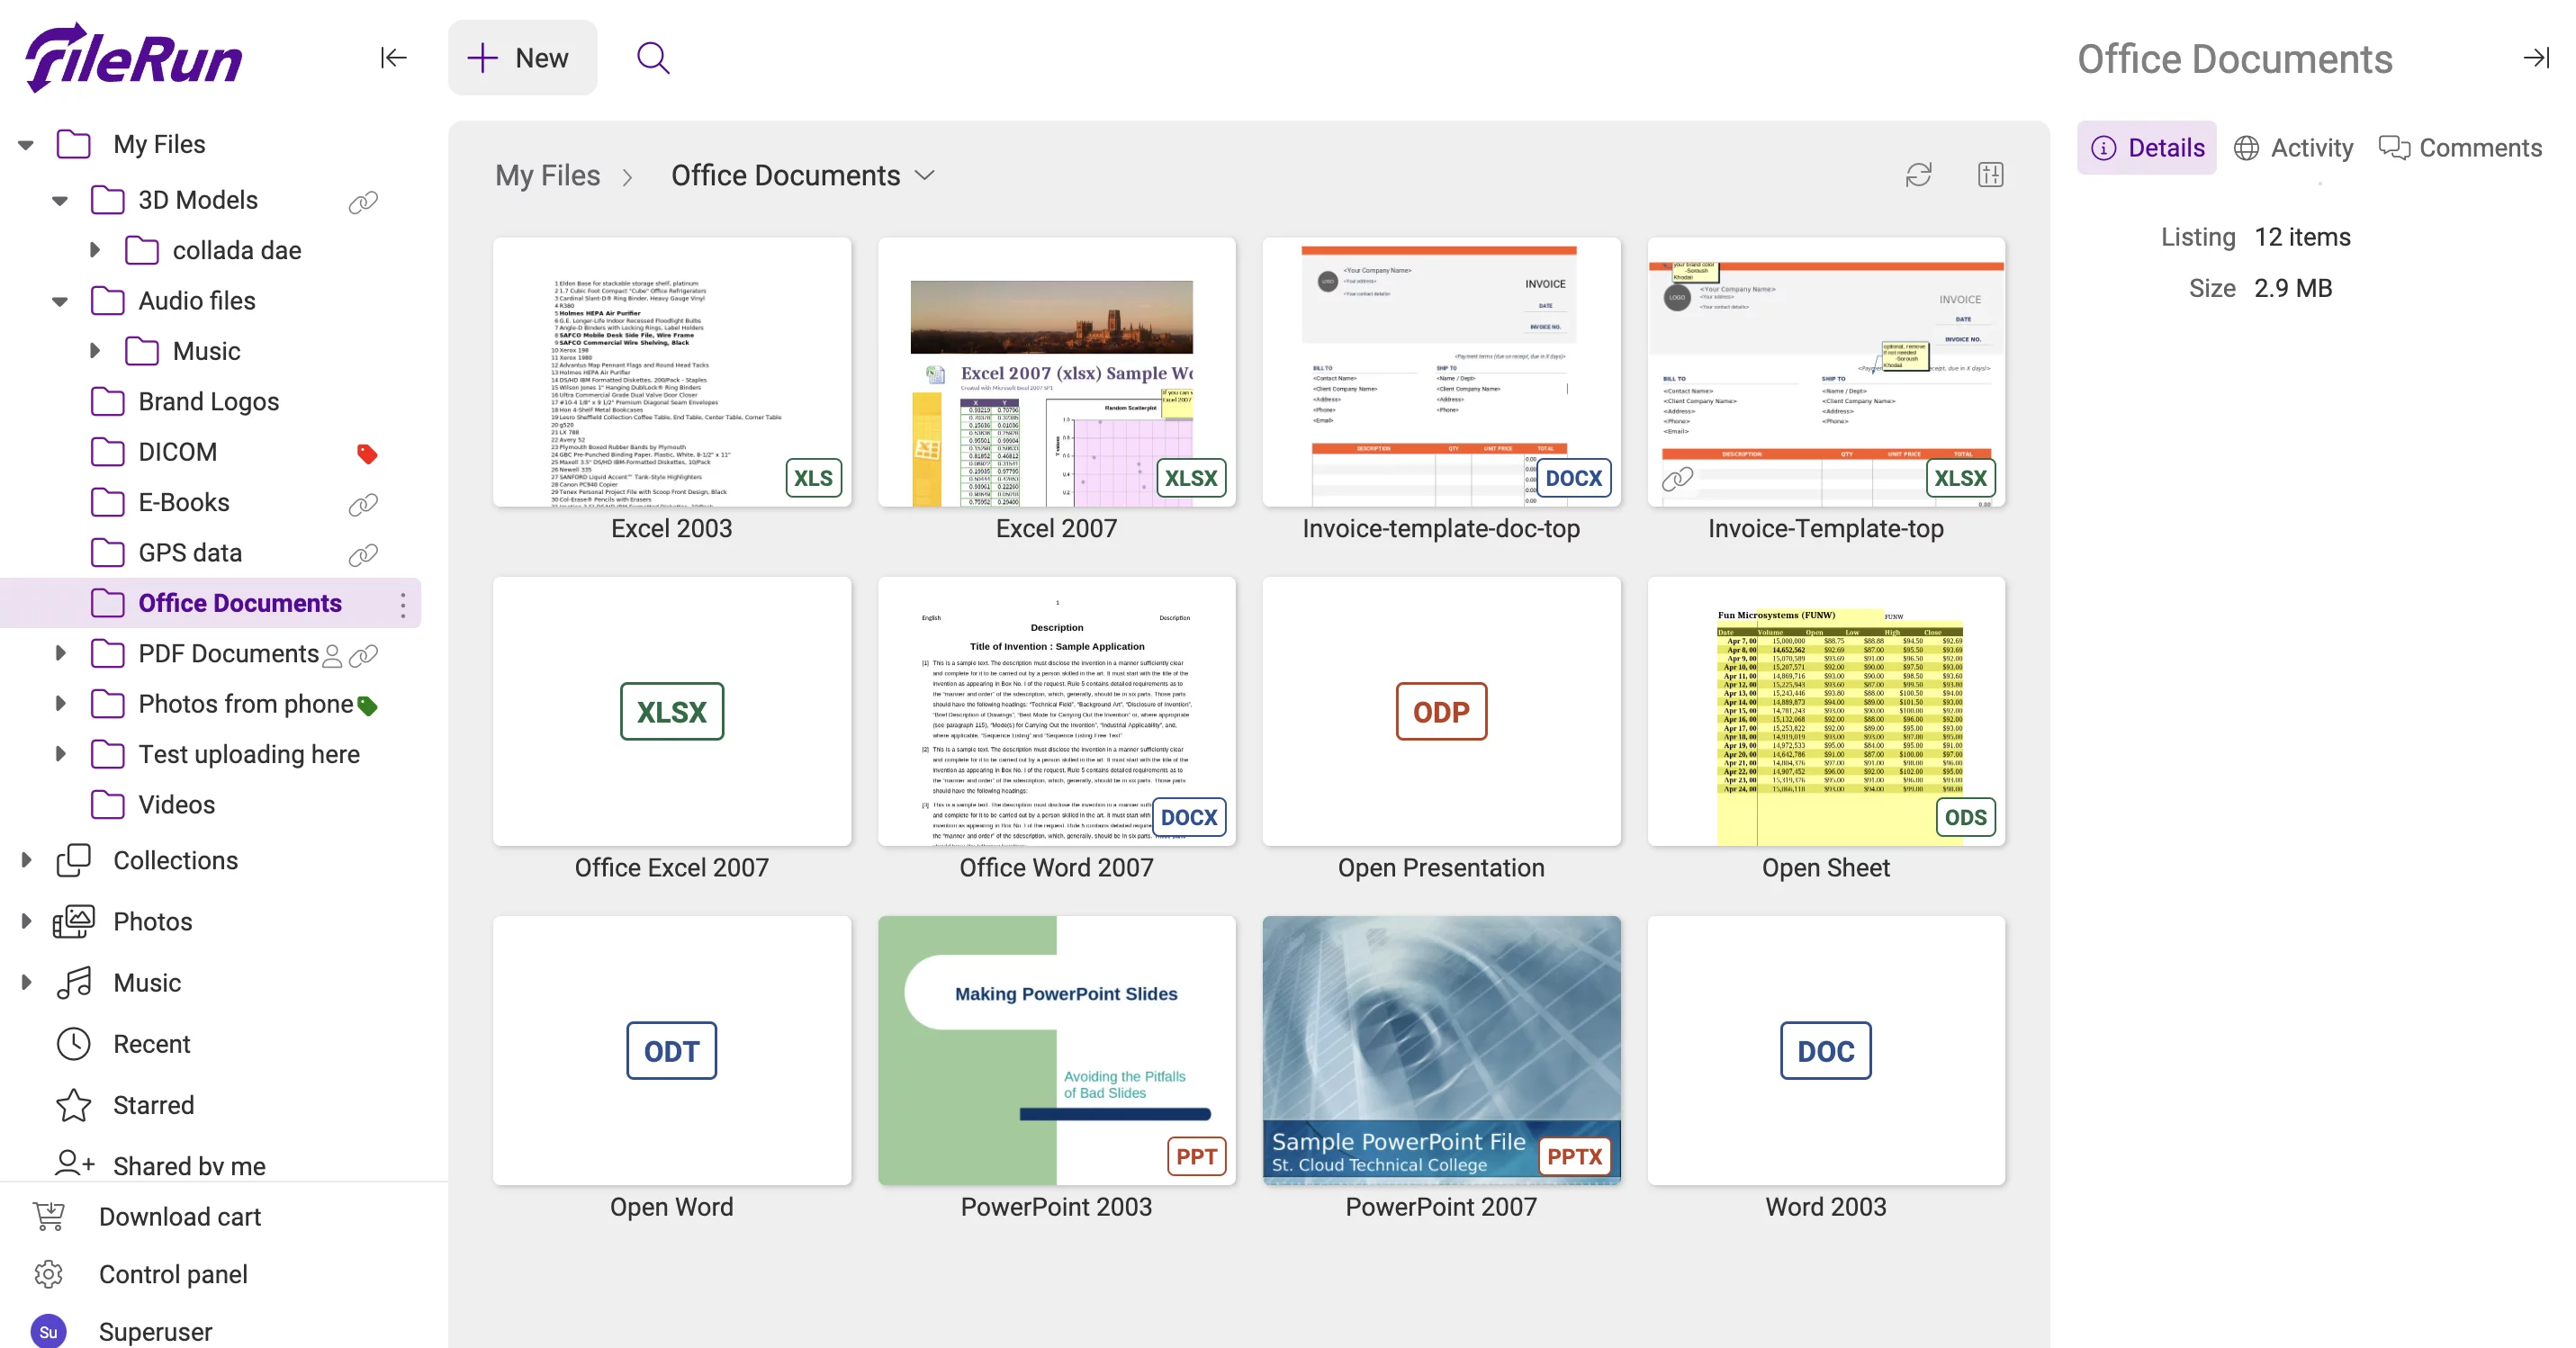Select the Starred sidebar item
2576x1348 pixels.
[x=153, y=1104]
